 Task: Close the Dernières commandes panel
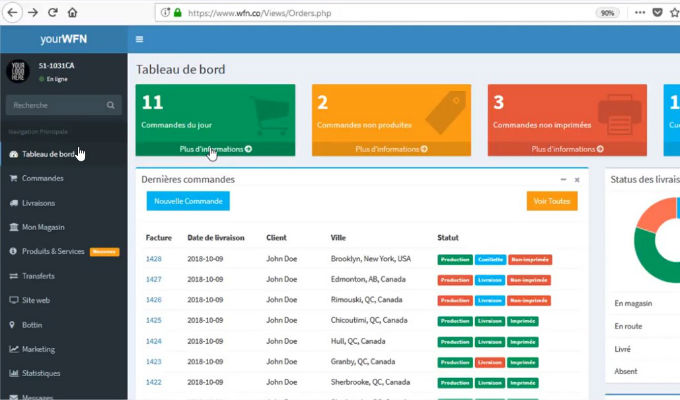[x=577, y=180]
